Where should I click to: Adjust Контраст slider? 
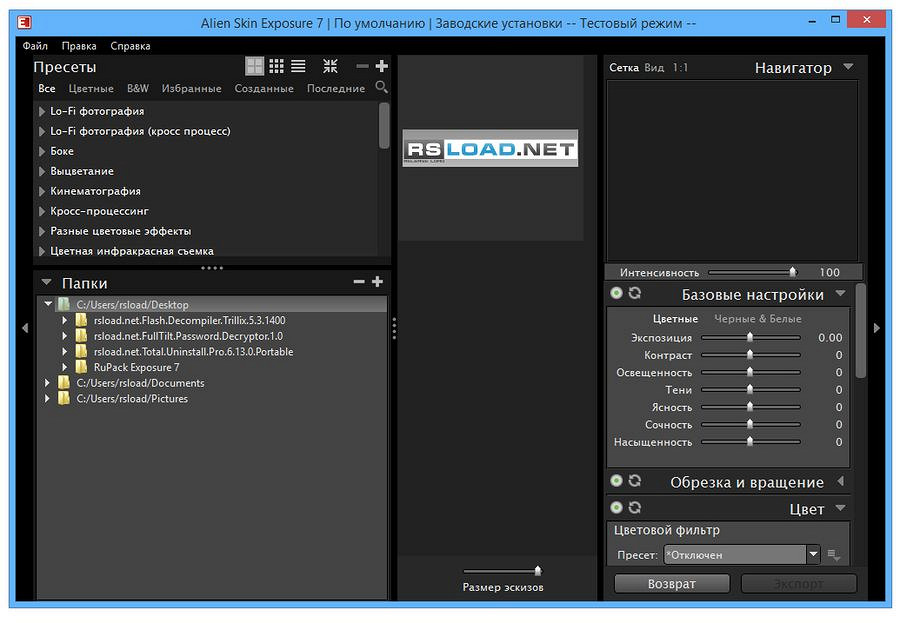(751, 355)
